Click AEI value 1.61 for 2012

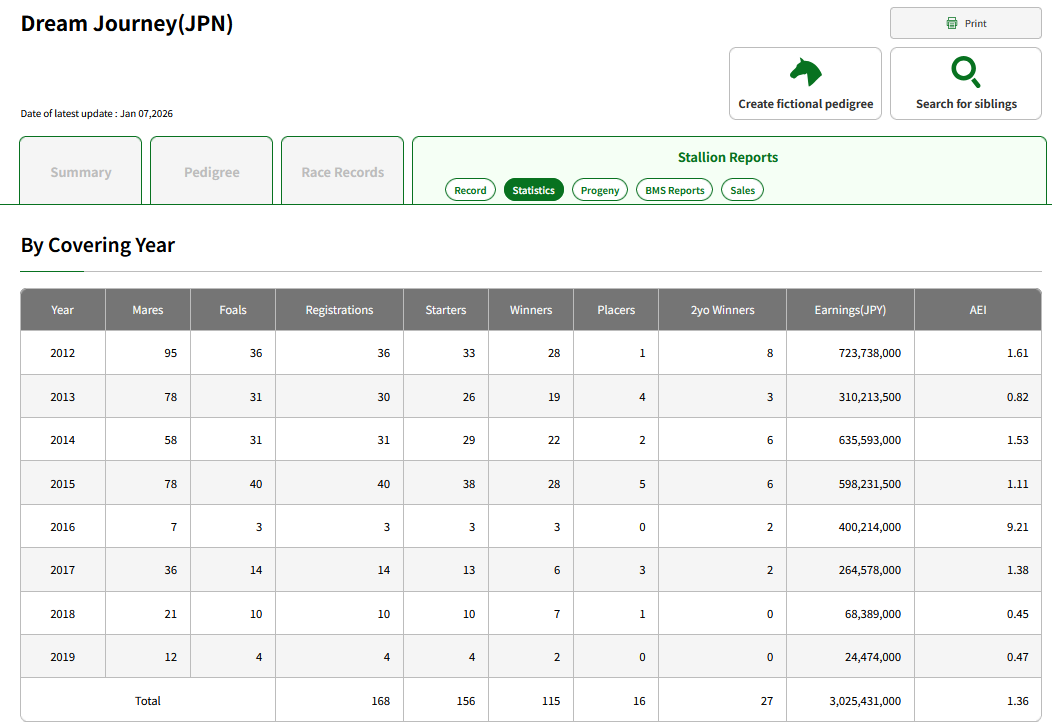tap(1017, 353)
